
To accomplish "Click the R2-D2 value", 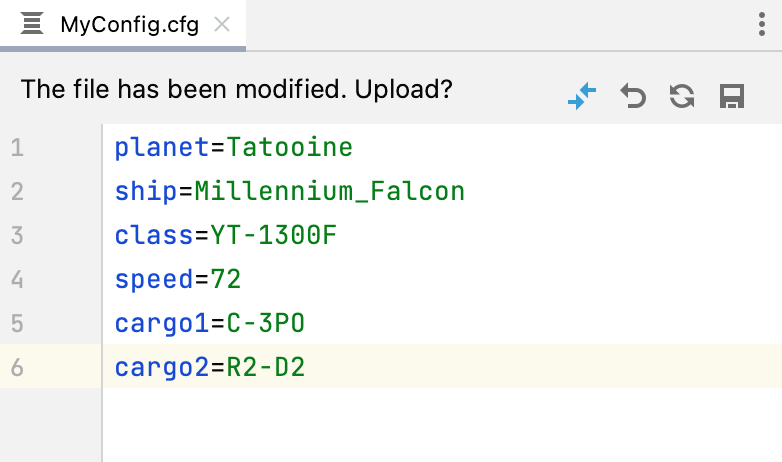I will 264,367.
